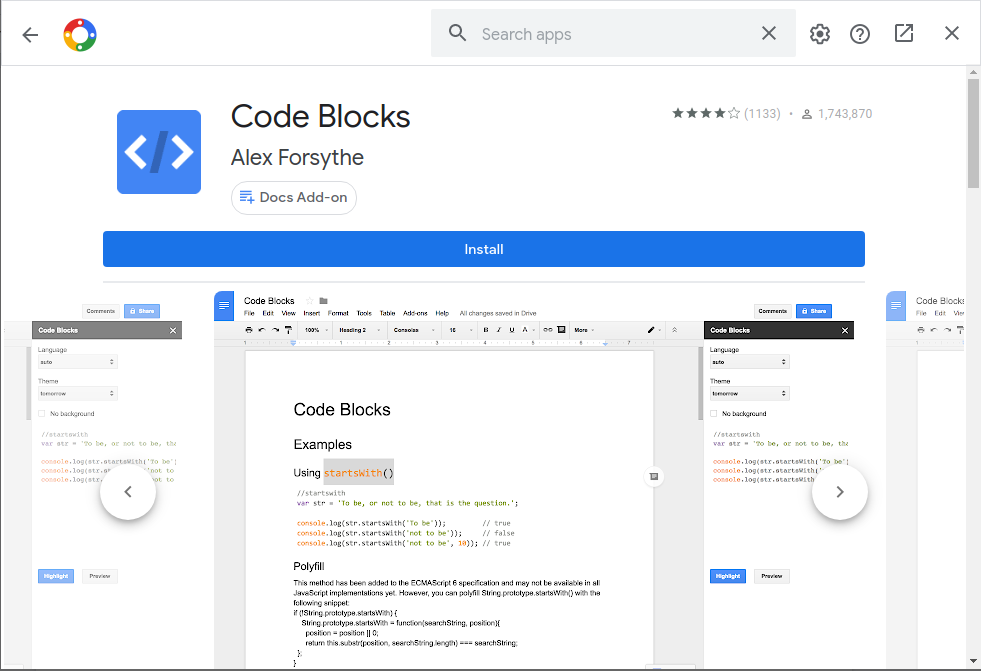This screenshot has width=981, height=671.
Task: Click the scrollbar down arrow
Action: (973, 661)
